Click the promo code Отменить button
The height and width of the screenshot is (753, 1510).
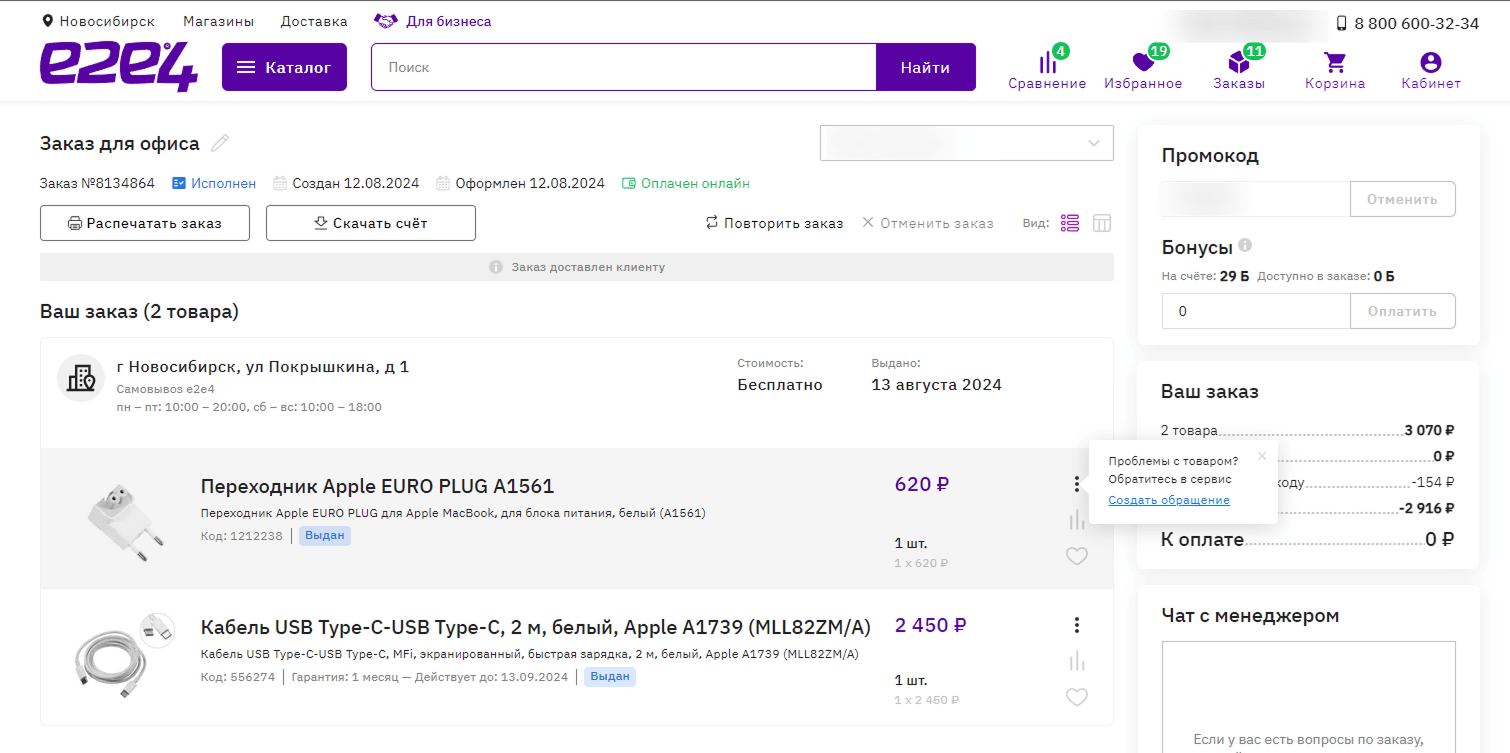click(1402, 199)
